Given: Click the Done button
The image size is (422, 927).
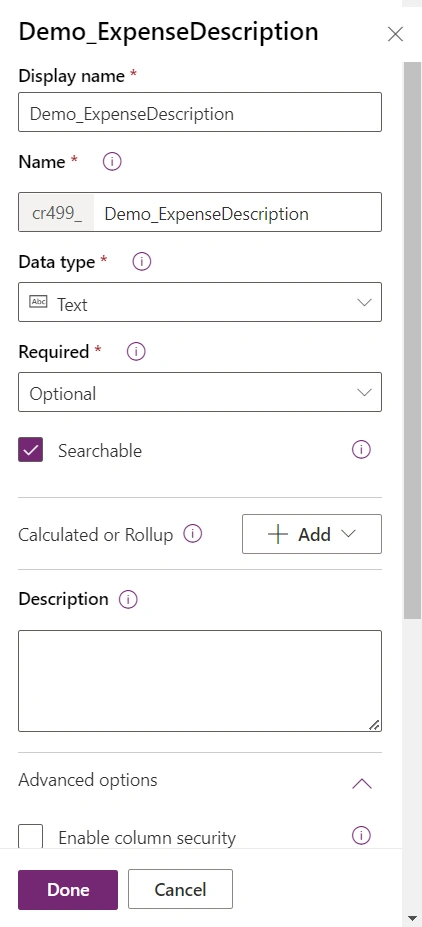Looking at the screenshot, I should point(68,890).
